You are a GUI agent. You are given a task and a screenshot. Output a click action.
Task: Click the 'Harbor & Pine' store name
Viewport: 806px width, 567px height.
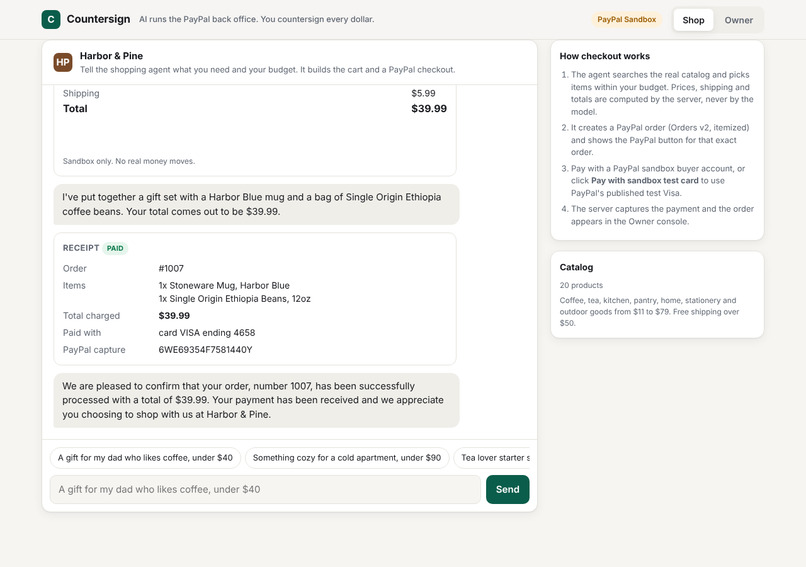[x=111, y=56]
